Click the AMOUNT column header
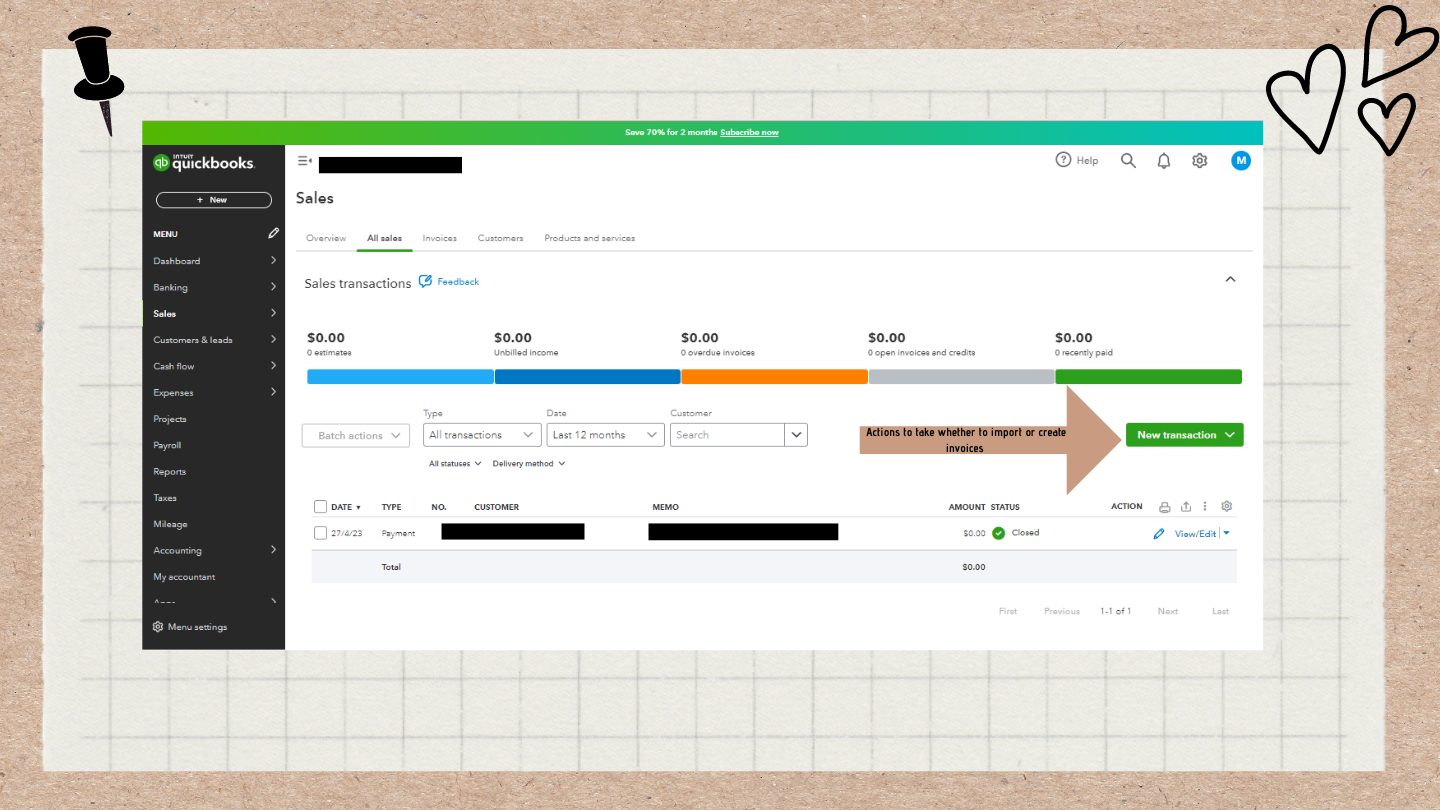The height and width of the screenshot is (810, 1440). [967, 507]
